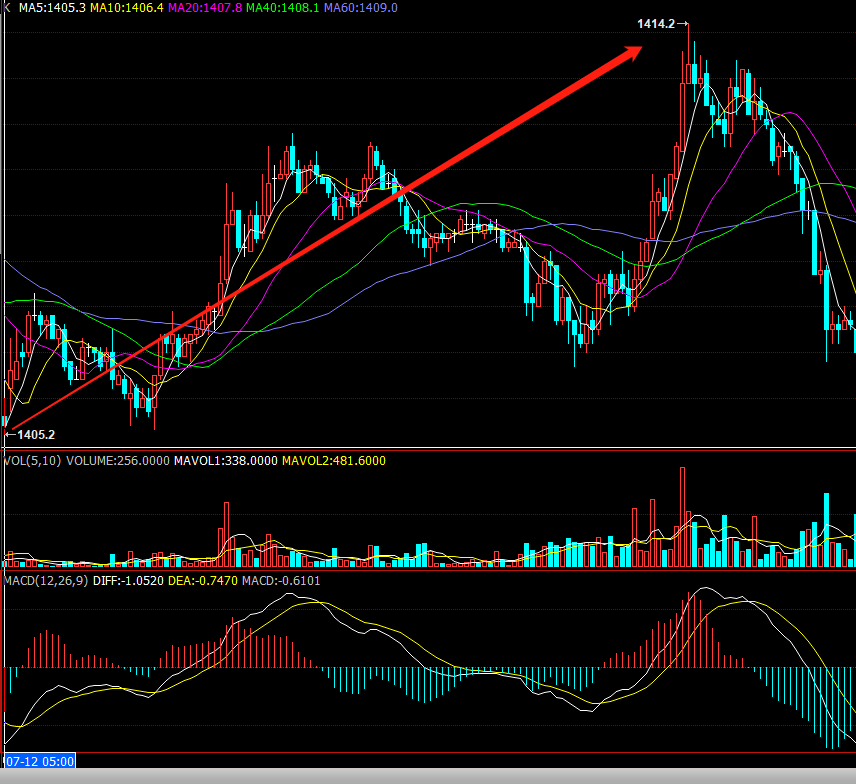Click the tallest red volume bar
856x784 pixels.
[682, 516]
